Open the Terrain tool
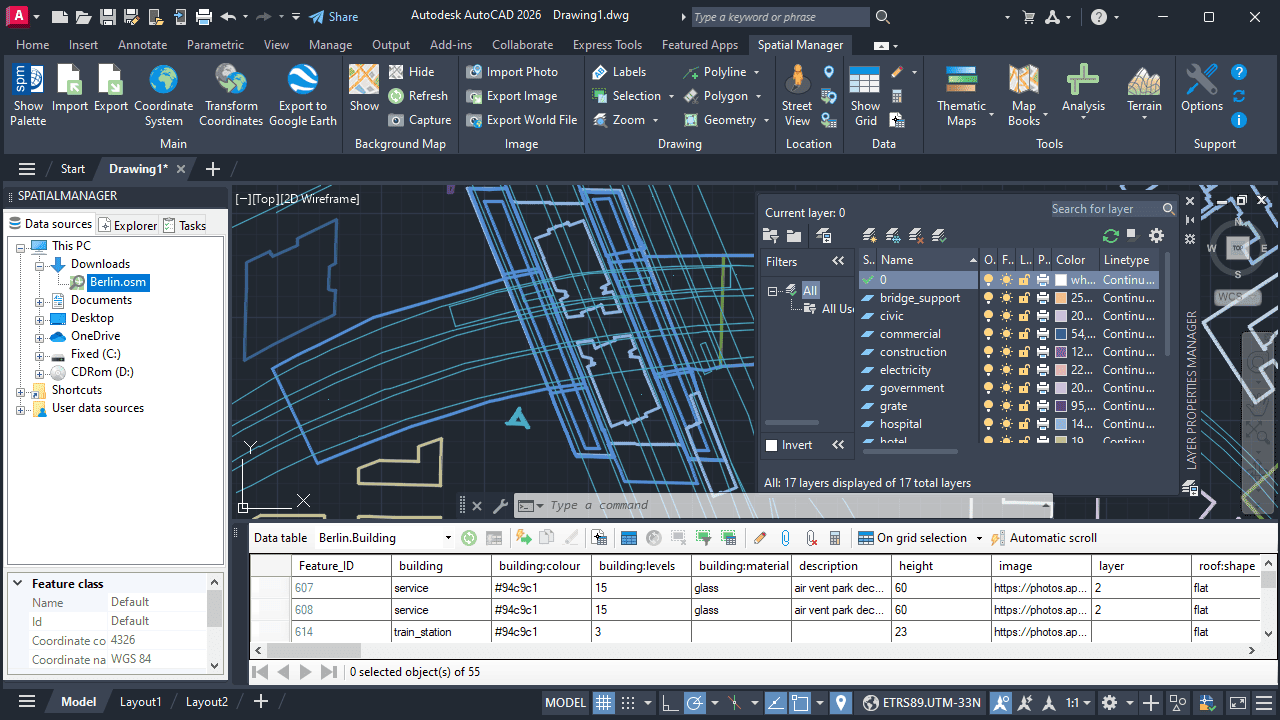 1144,95
